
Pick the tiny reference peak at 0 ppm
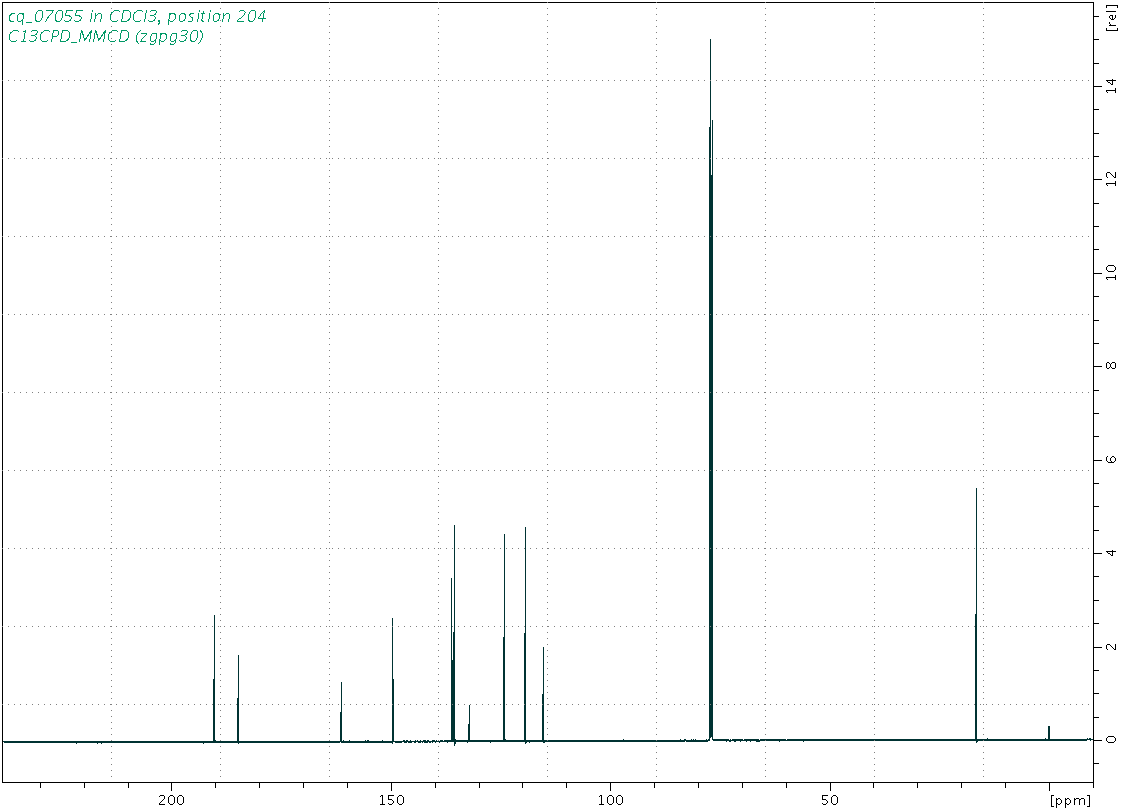click(x=1049, y=733)
